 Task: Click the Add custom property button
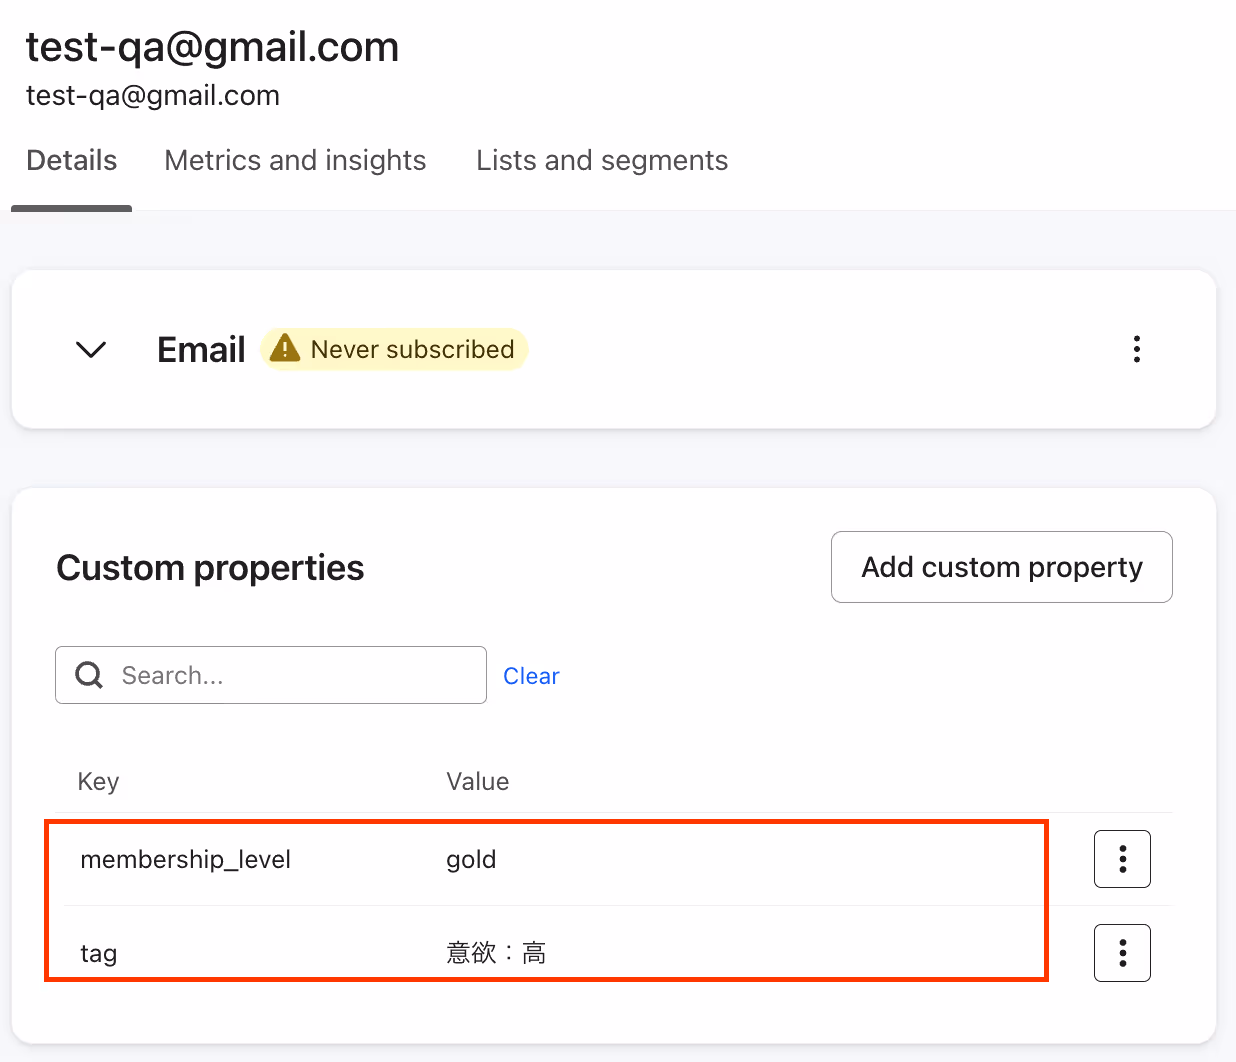1002,567
